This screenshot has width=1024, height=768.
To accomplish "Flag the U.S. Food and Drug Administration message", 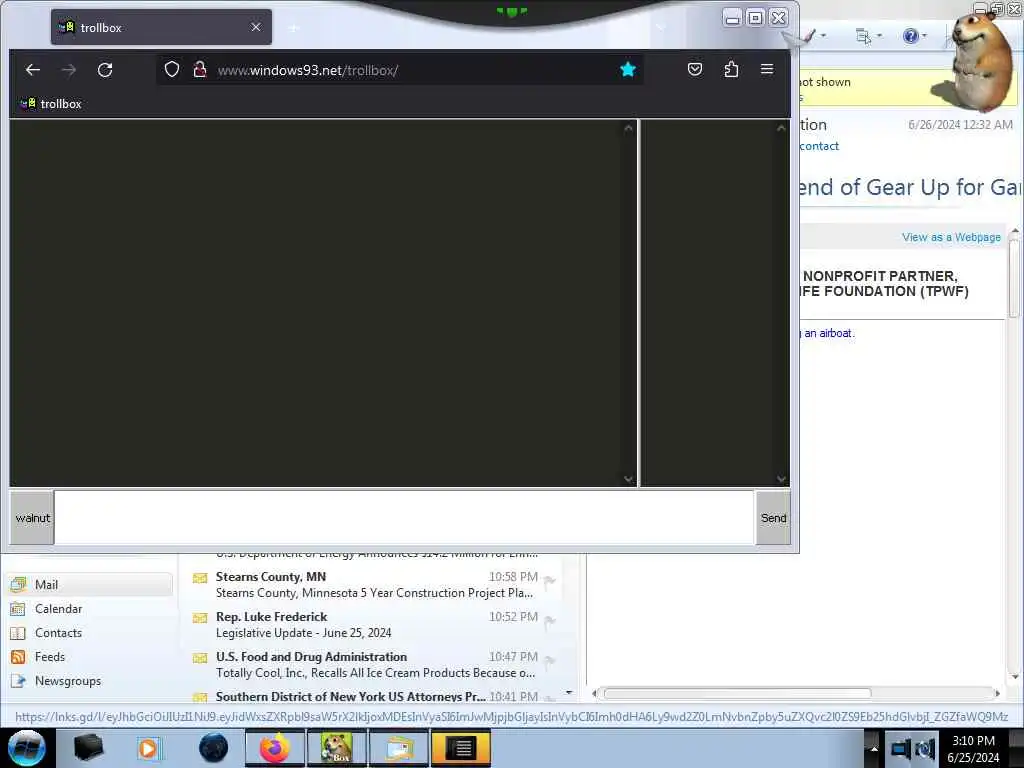I will pyautogui.click(x=550, y=661).
